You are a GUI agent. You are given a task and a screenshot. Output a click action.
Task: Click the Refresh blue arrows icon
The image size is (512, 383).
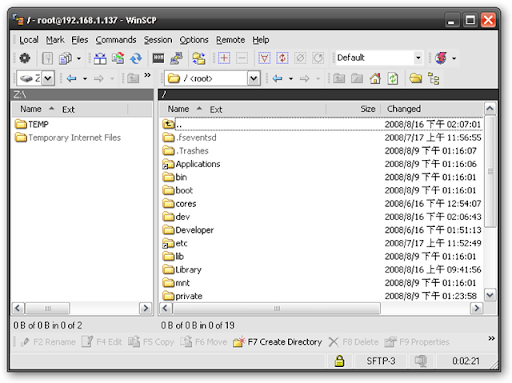(x=136, y=58)
